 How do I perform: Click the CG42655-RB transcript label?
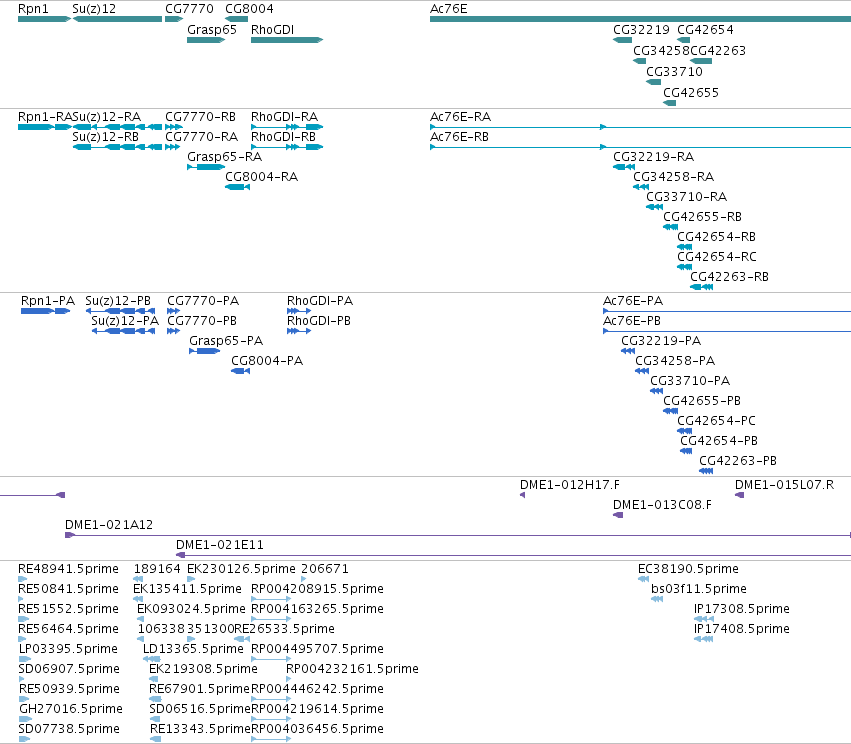[x=702, y=217]
